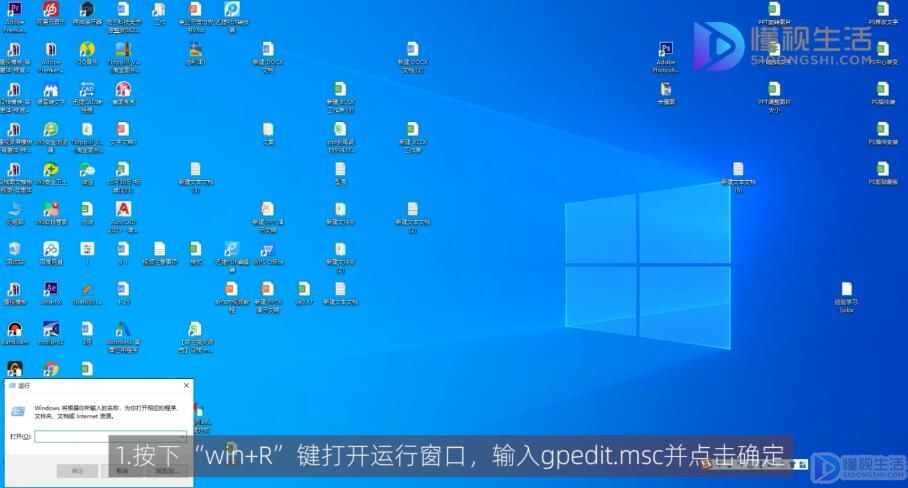Open the After Effects Ae shortcut

[x=51, y=289]
